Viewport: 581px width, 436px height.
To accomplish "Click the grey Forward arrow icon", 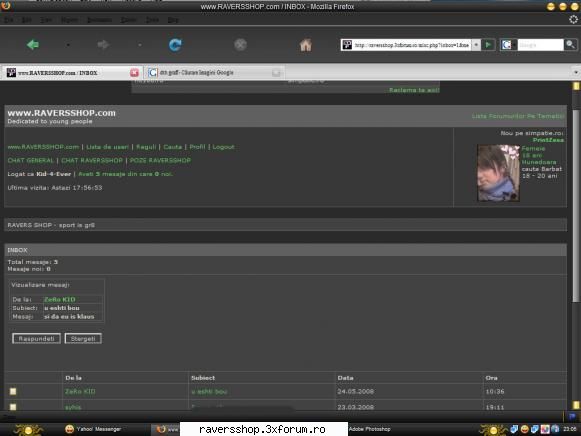I will coord(103,45).
